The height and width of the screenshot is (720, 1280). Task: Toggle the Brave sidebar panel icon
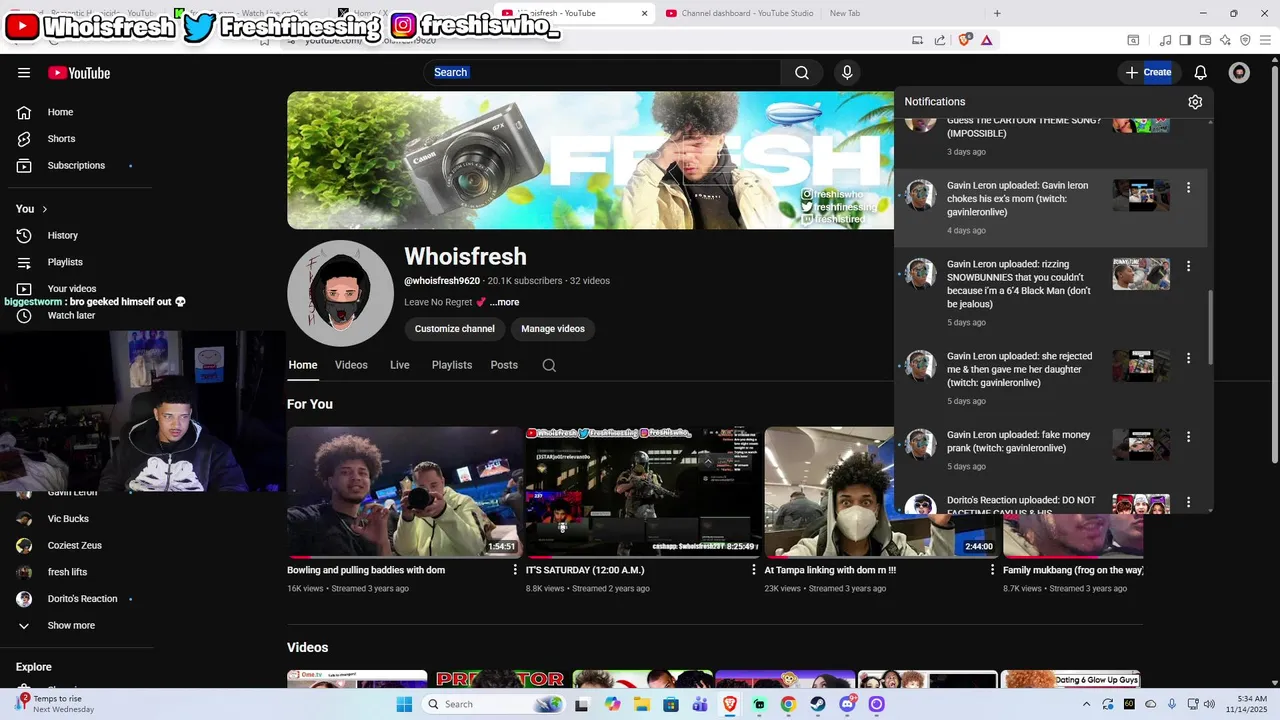point(1185,40)
